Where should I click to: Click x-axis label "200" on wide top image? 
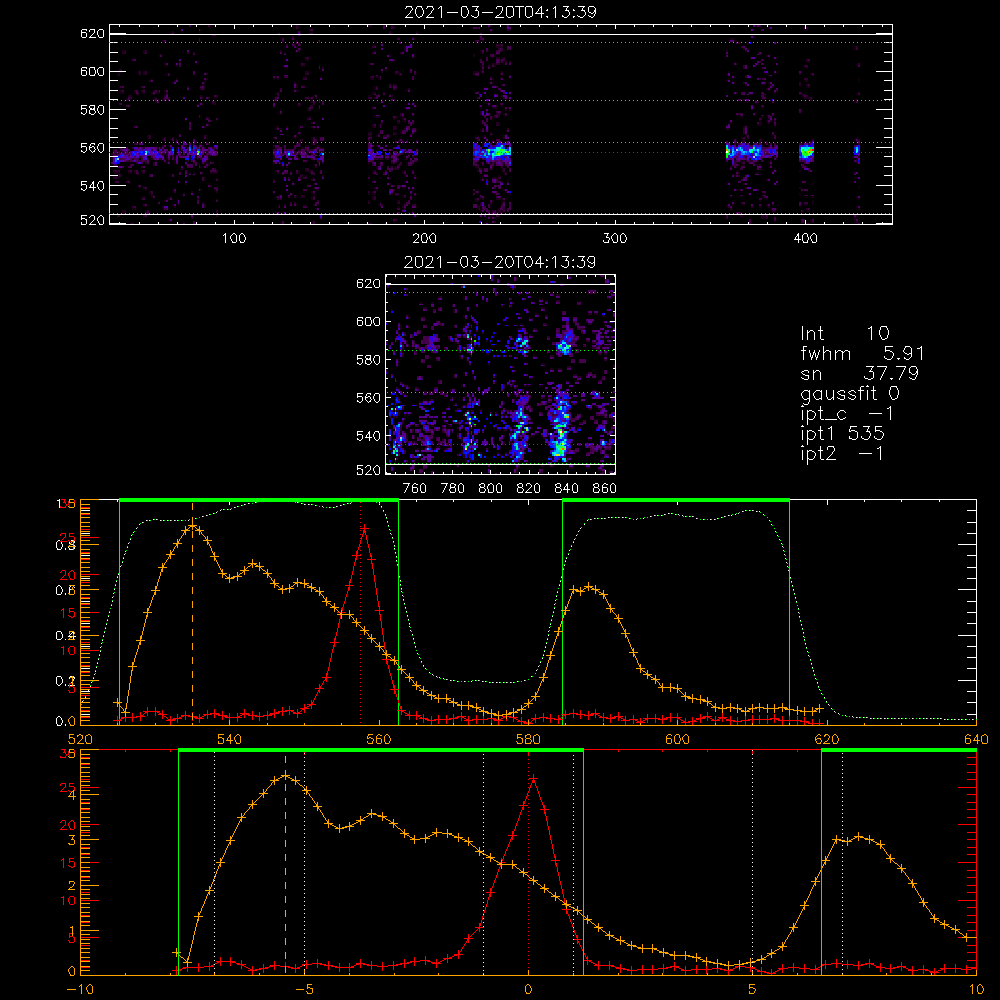(x=425, y=239)
